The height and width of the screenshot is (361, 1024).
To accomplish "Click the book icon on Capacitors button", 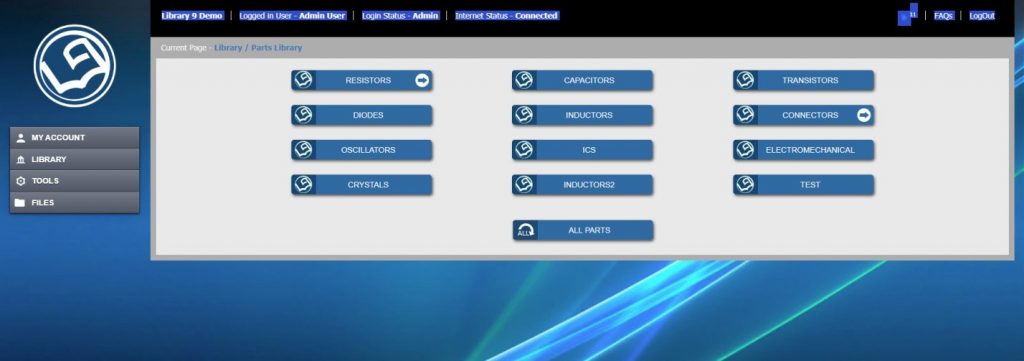I will pyautogui.click(x=524, y=80).
